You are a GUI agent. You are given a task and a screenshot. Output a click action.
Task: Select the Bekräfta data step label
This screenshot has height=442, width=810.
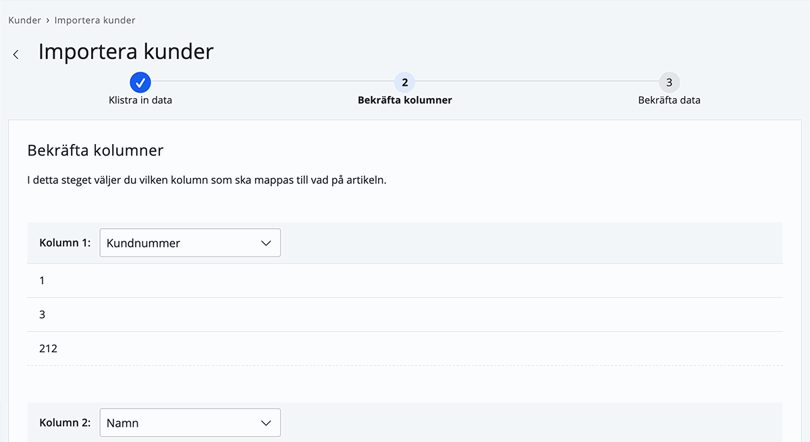click(x=669, y=100)
